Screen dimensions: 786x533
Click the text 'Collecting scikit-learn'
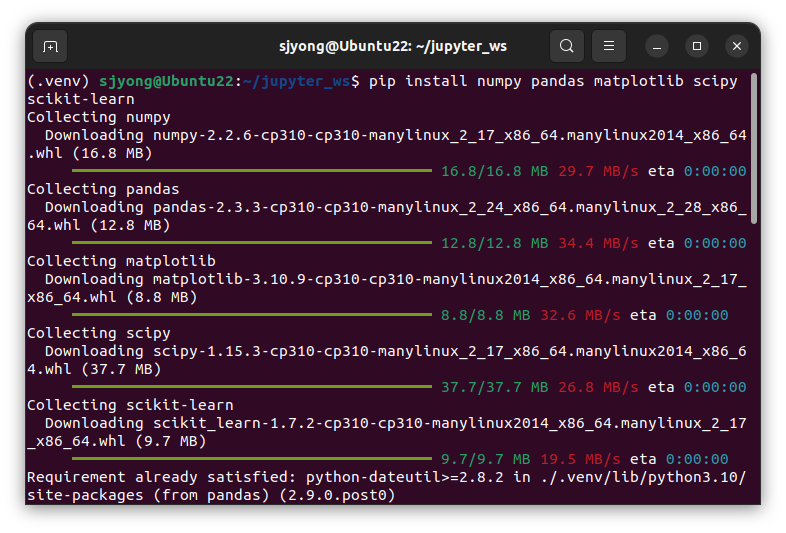pyautogui.click(x=130, y=405)
